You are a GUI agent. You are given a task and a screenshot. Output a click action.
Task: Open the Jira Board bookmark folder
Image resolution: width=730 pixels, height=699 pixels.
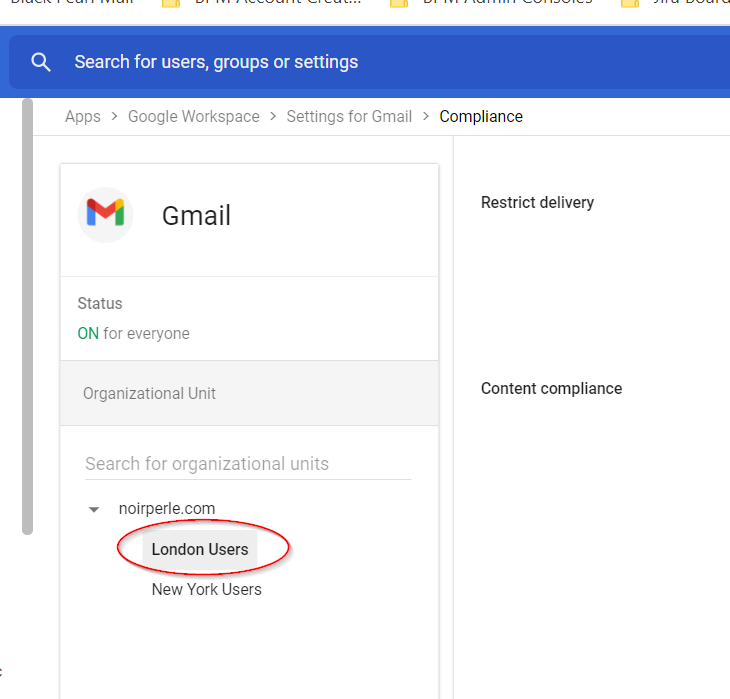tap(682, 3)
